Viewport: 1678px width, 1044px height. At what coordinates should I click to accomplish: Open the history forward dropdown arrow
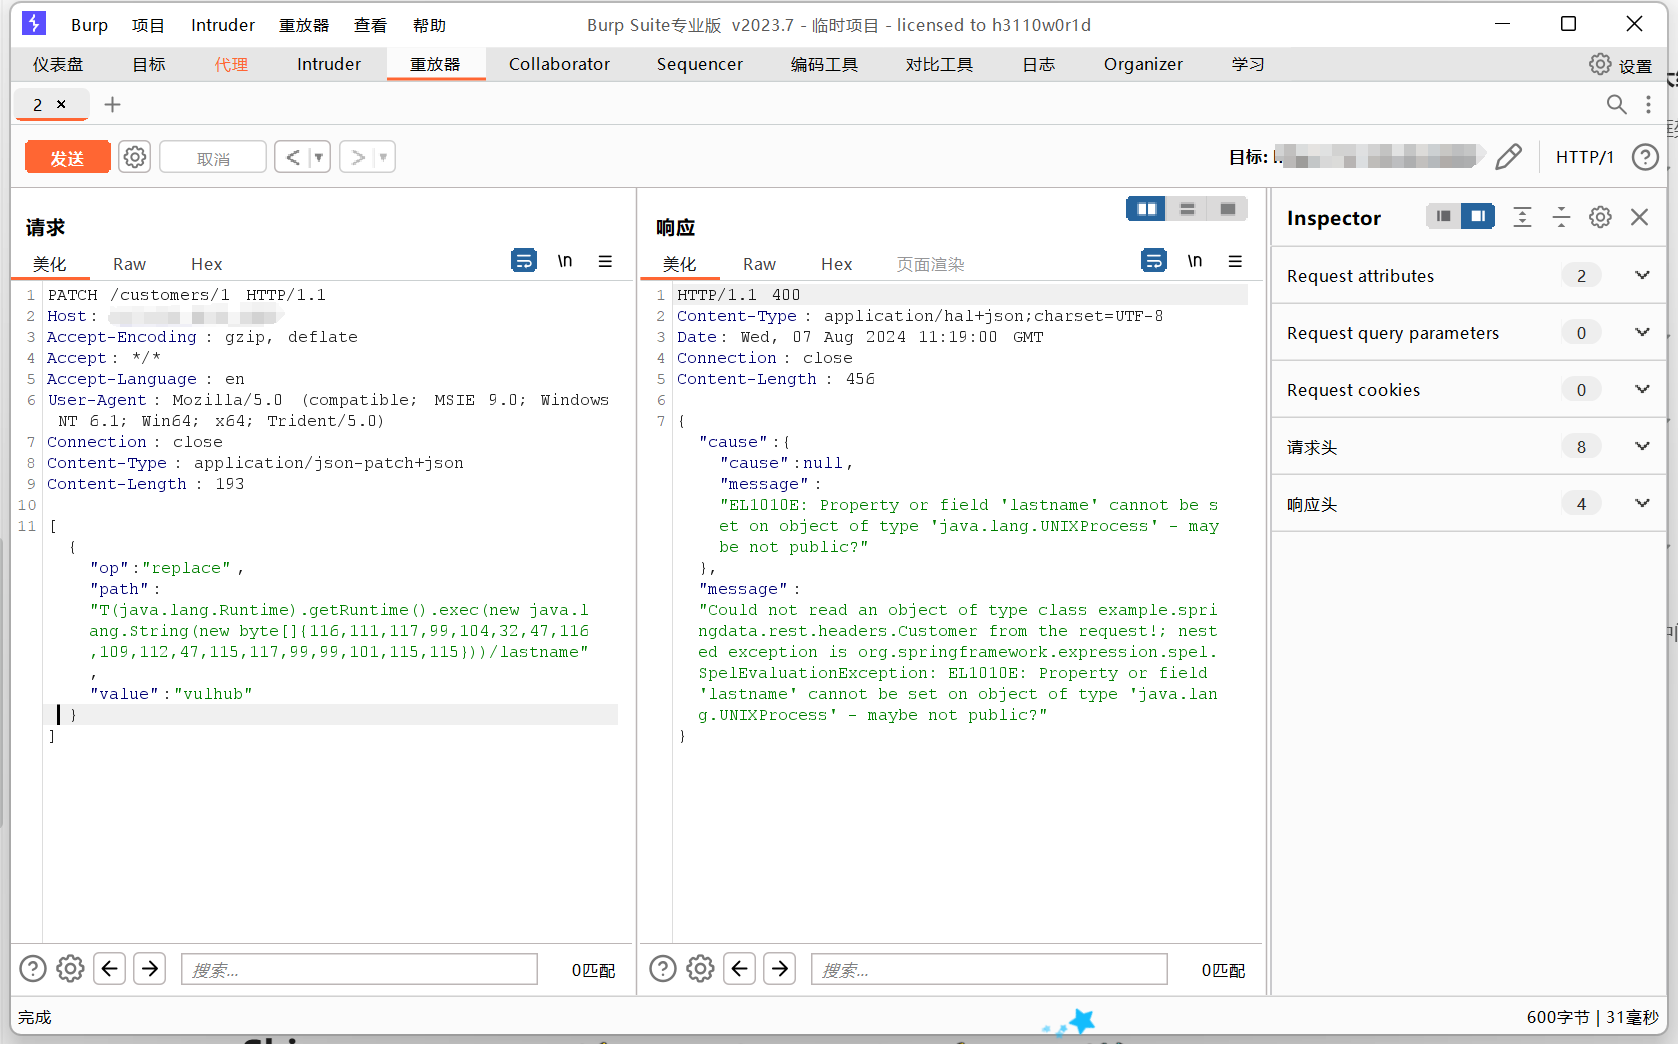point(383,157)
